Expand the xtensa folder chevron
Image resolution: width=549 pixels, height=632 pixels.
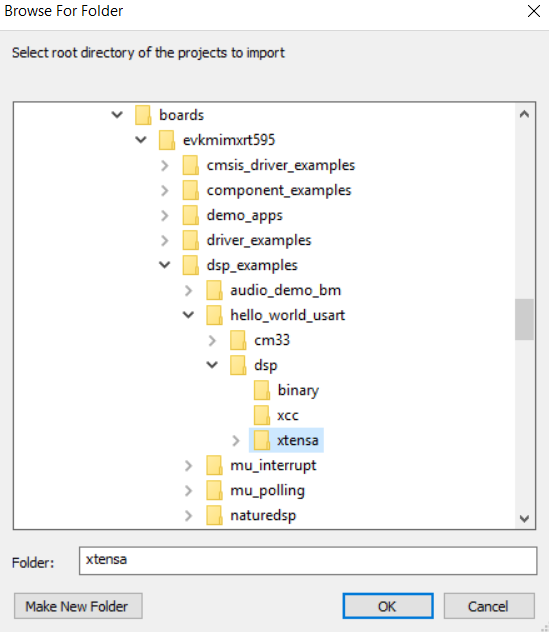tap(236, 441)
